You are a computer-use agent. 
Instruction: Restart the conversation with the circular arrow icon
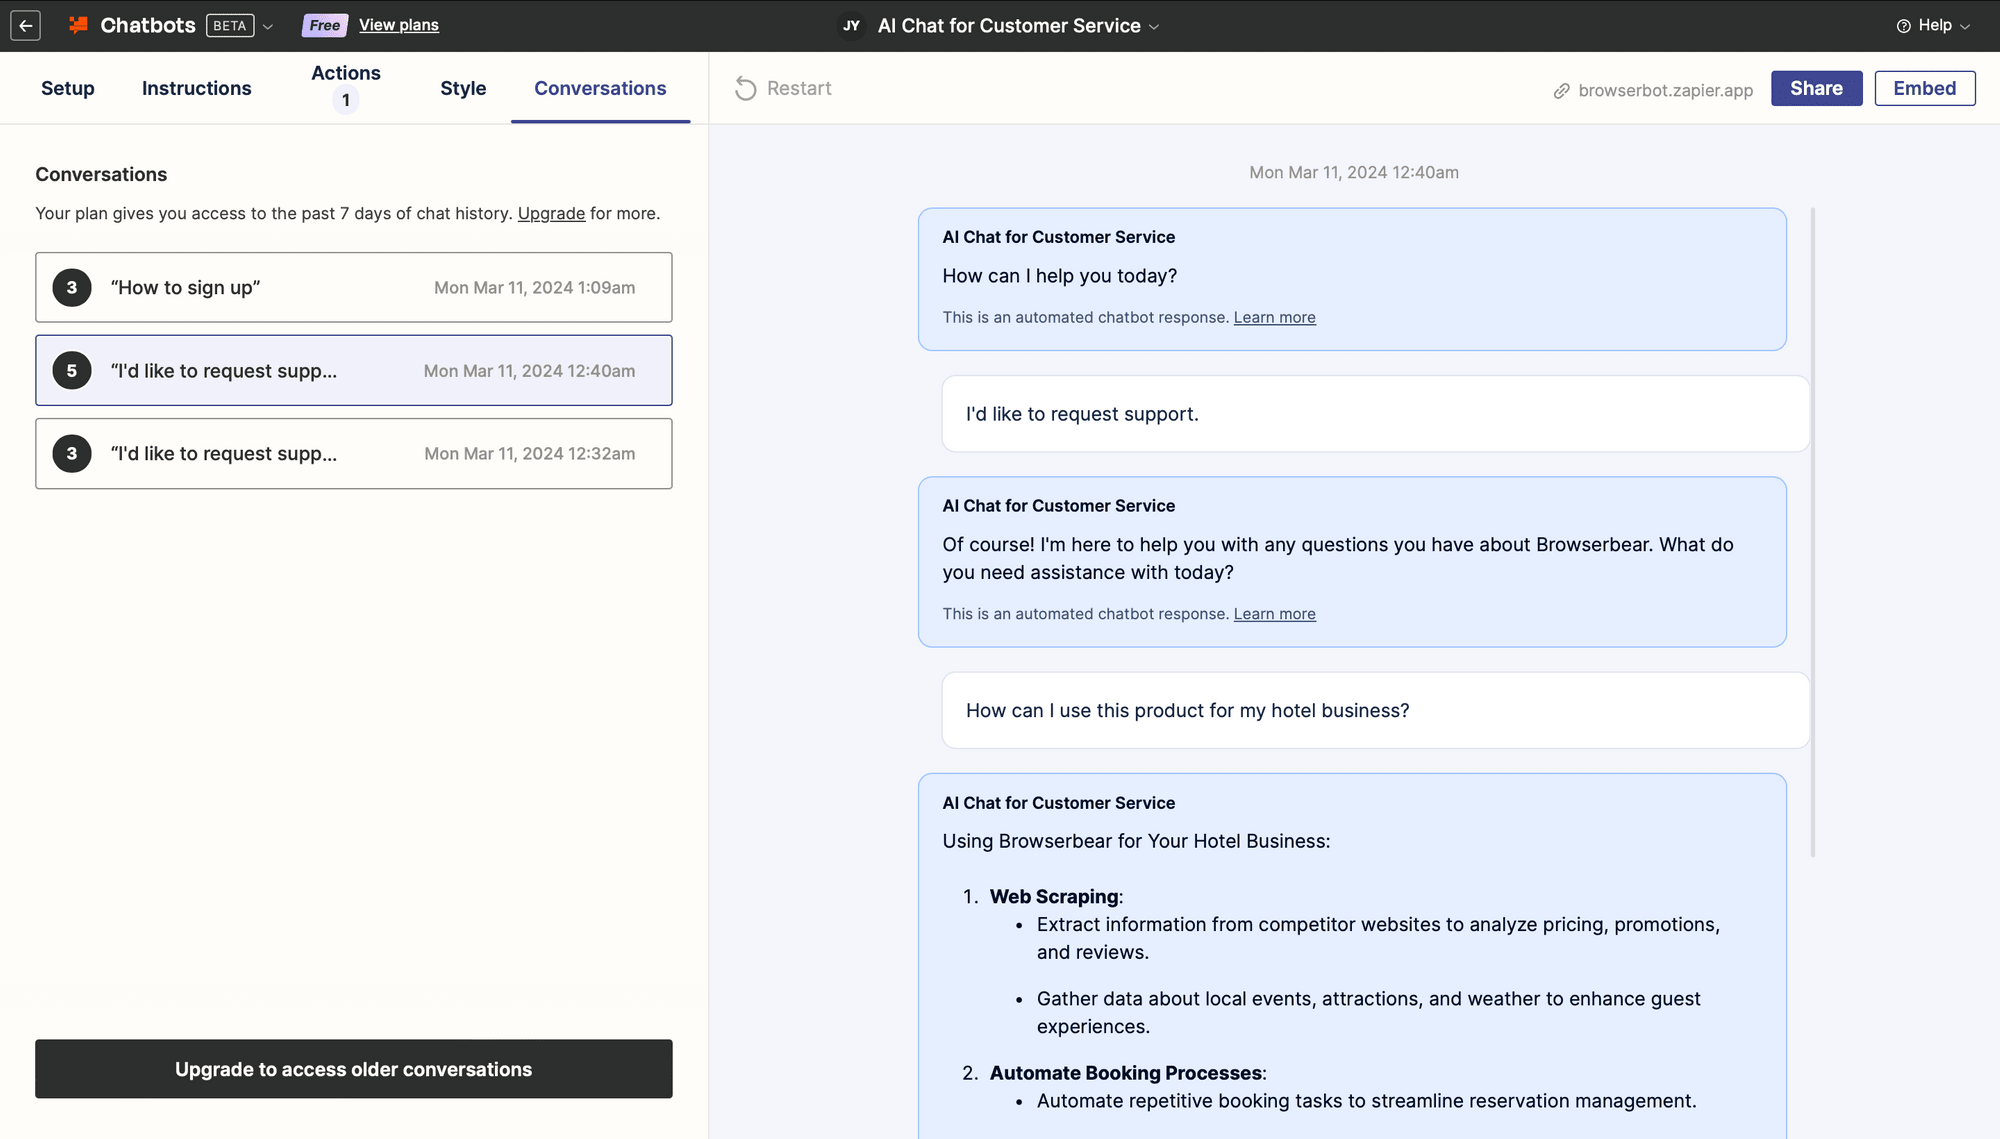(745, 88)
